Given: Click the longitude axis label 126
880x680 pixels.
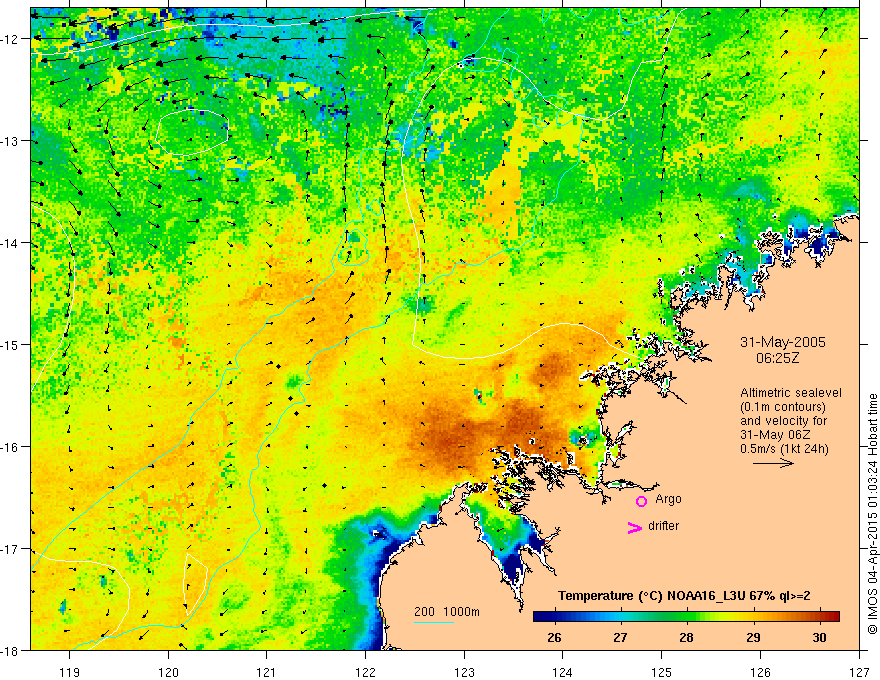Looking at the screenshot, I should [760, 672].
